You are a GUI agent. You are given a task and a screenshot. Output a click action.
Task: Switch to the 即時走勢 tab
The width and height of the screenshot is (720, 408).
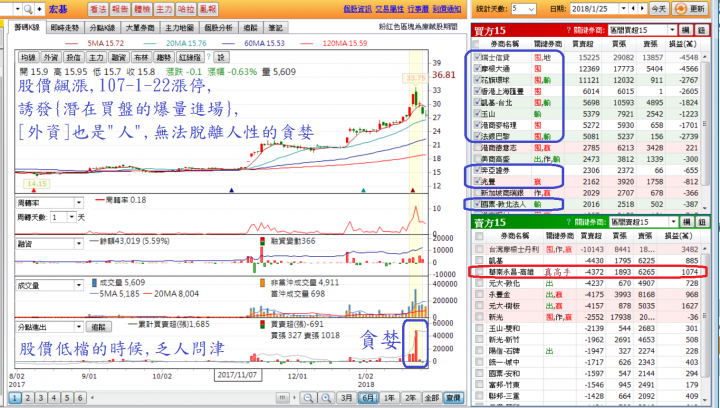65,28
